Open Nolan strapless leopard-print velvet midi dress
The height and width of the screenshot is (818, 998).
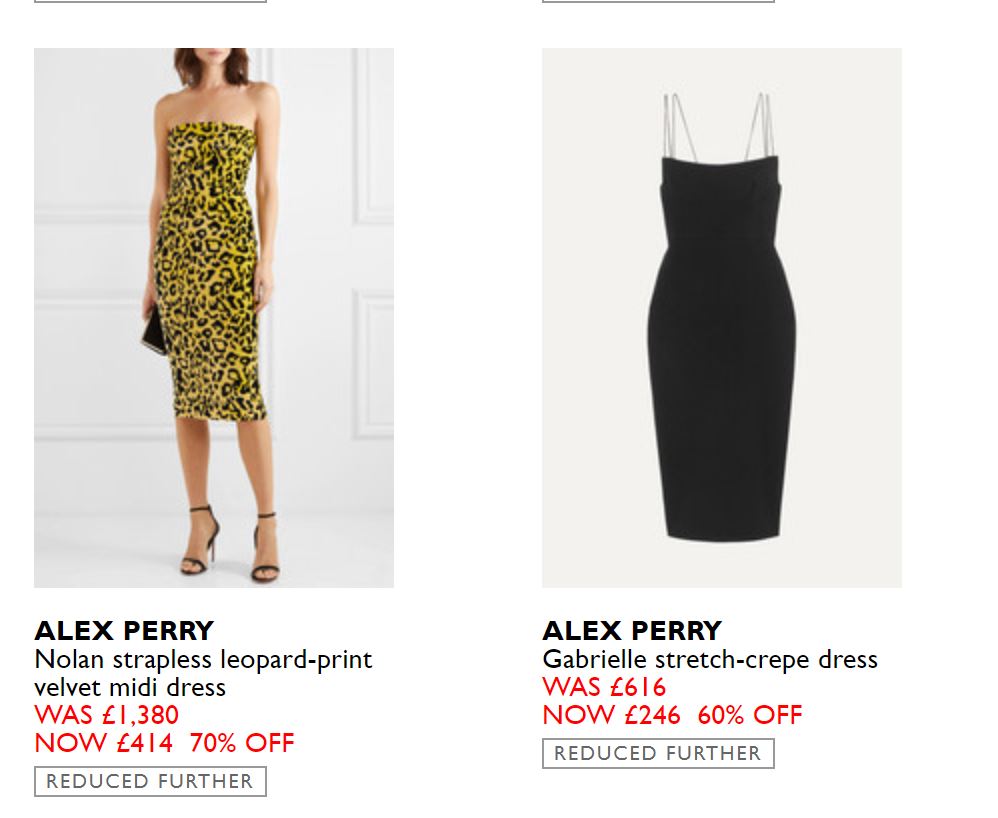pyautogui.click(x=203, y=673)
